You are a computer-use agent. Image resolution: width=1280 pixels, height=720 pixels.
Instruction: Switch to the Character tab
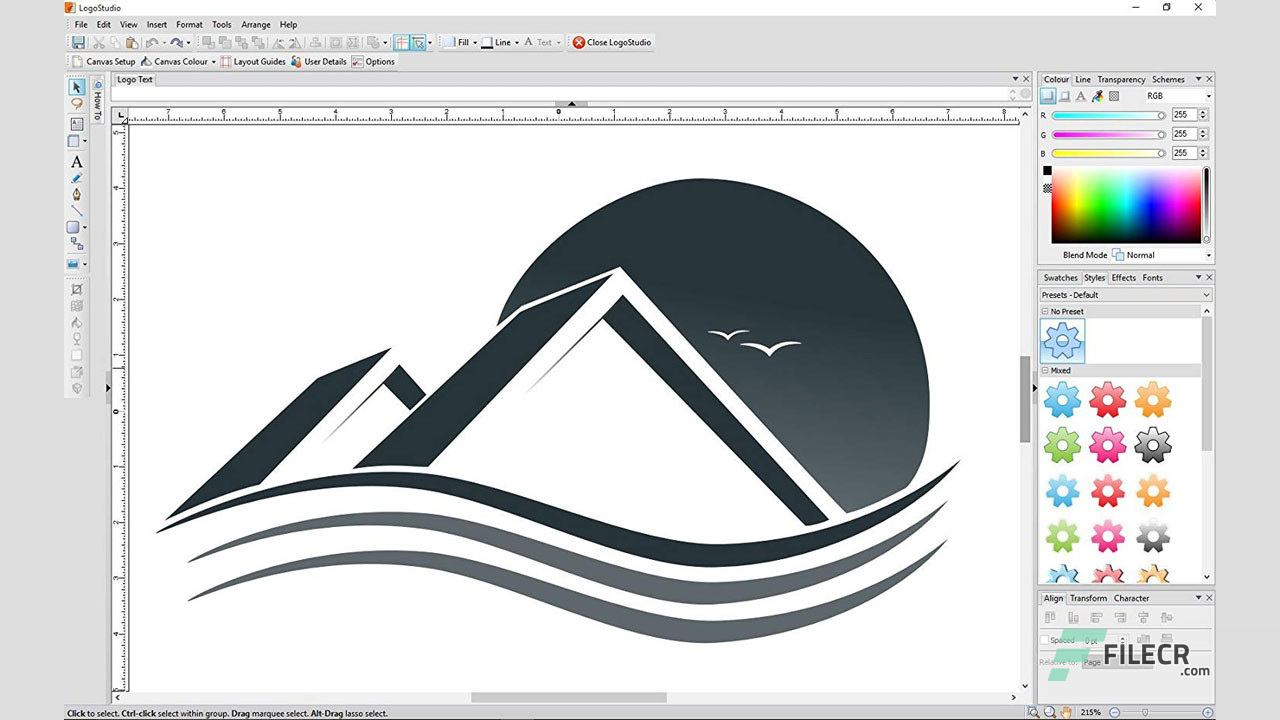[x=1131, y=598]
